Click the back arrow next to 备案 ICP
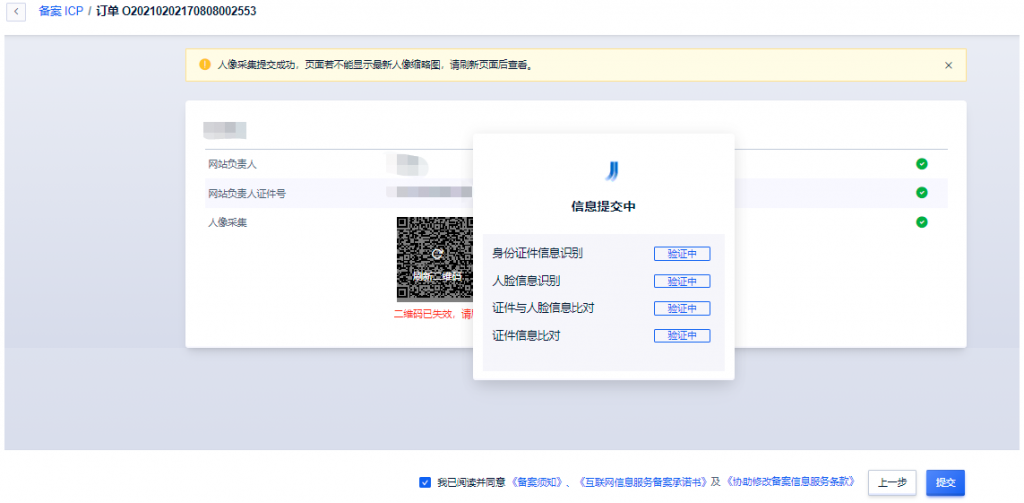This screenshot has width=1024, height=503. click(18, 11)
